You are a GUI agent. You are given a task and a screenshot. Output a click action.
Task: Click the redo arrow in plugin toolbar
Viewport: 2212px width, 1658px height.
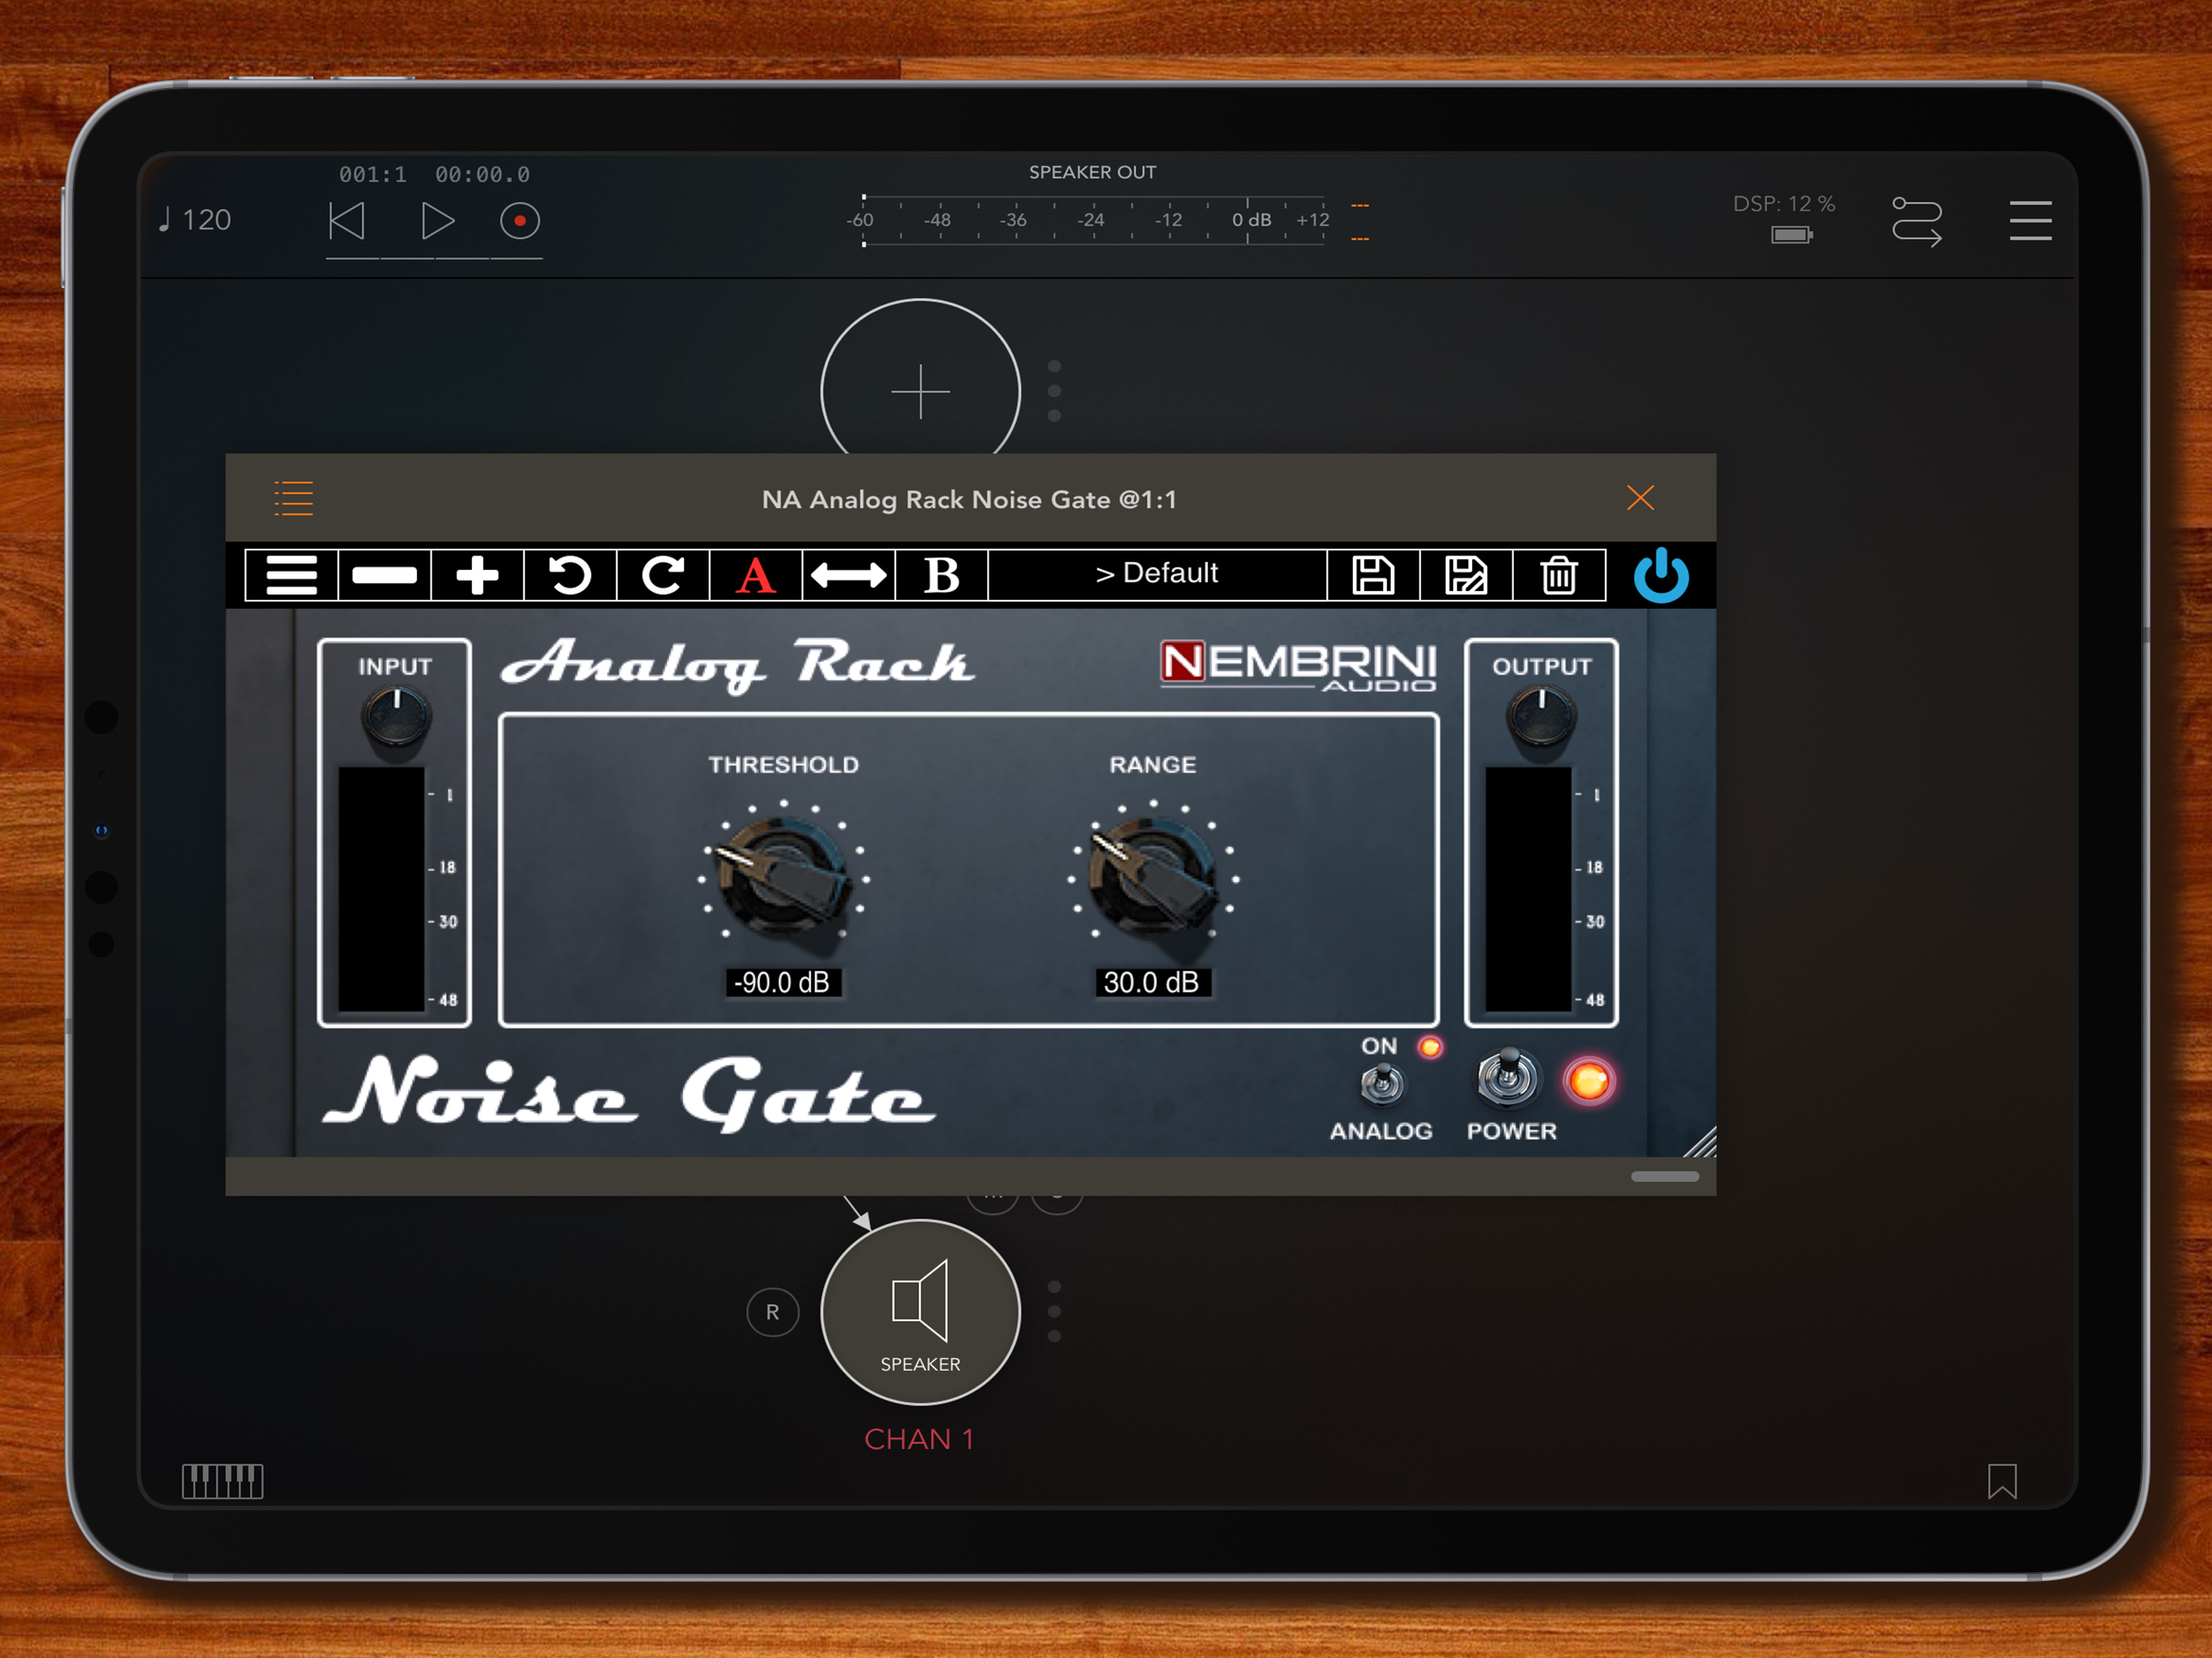tap(662, 575)
